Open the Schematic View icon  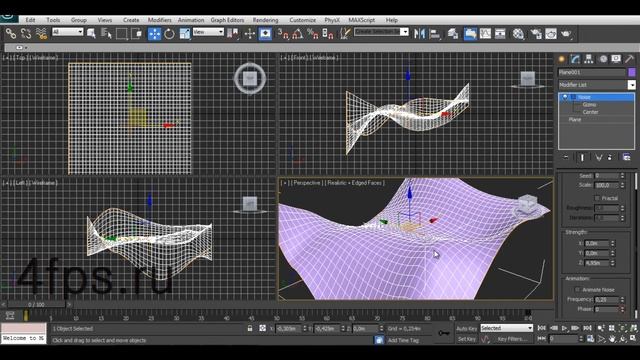coord(500,33)
